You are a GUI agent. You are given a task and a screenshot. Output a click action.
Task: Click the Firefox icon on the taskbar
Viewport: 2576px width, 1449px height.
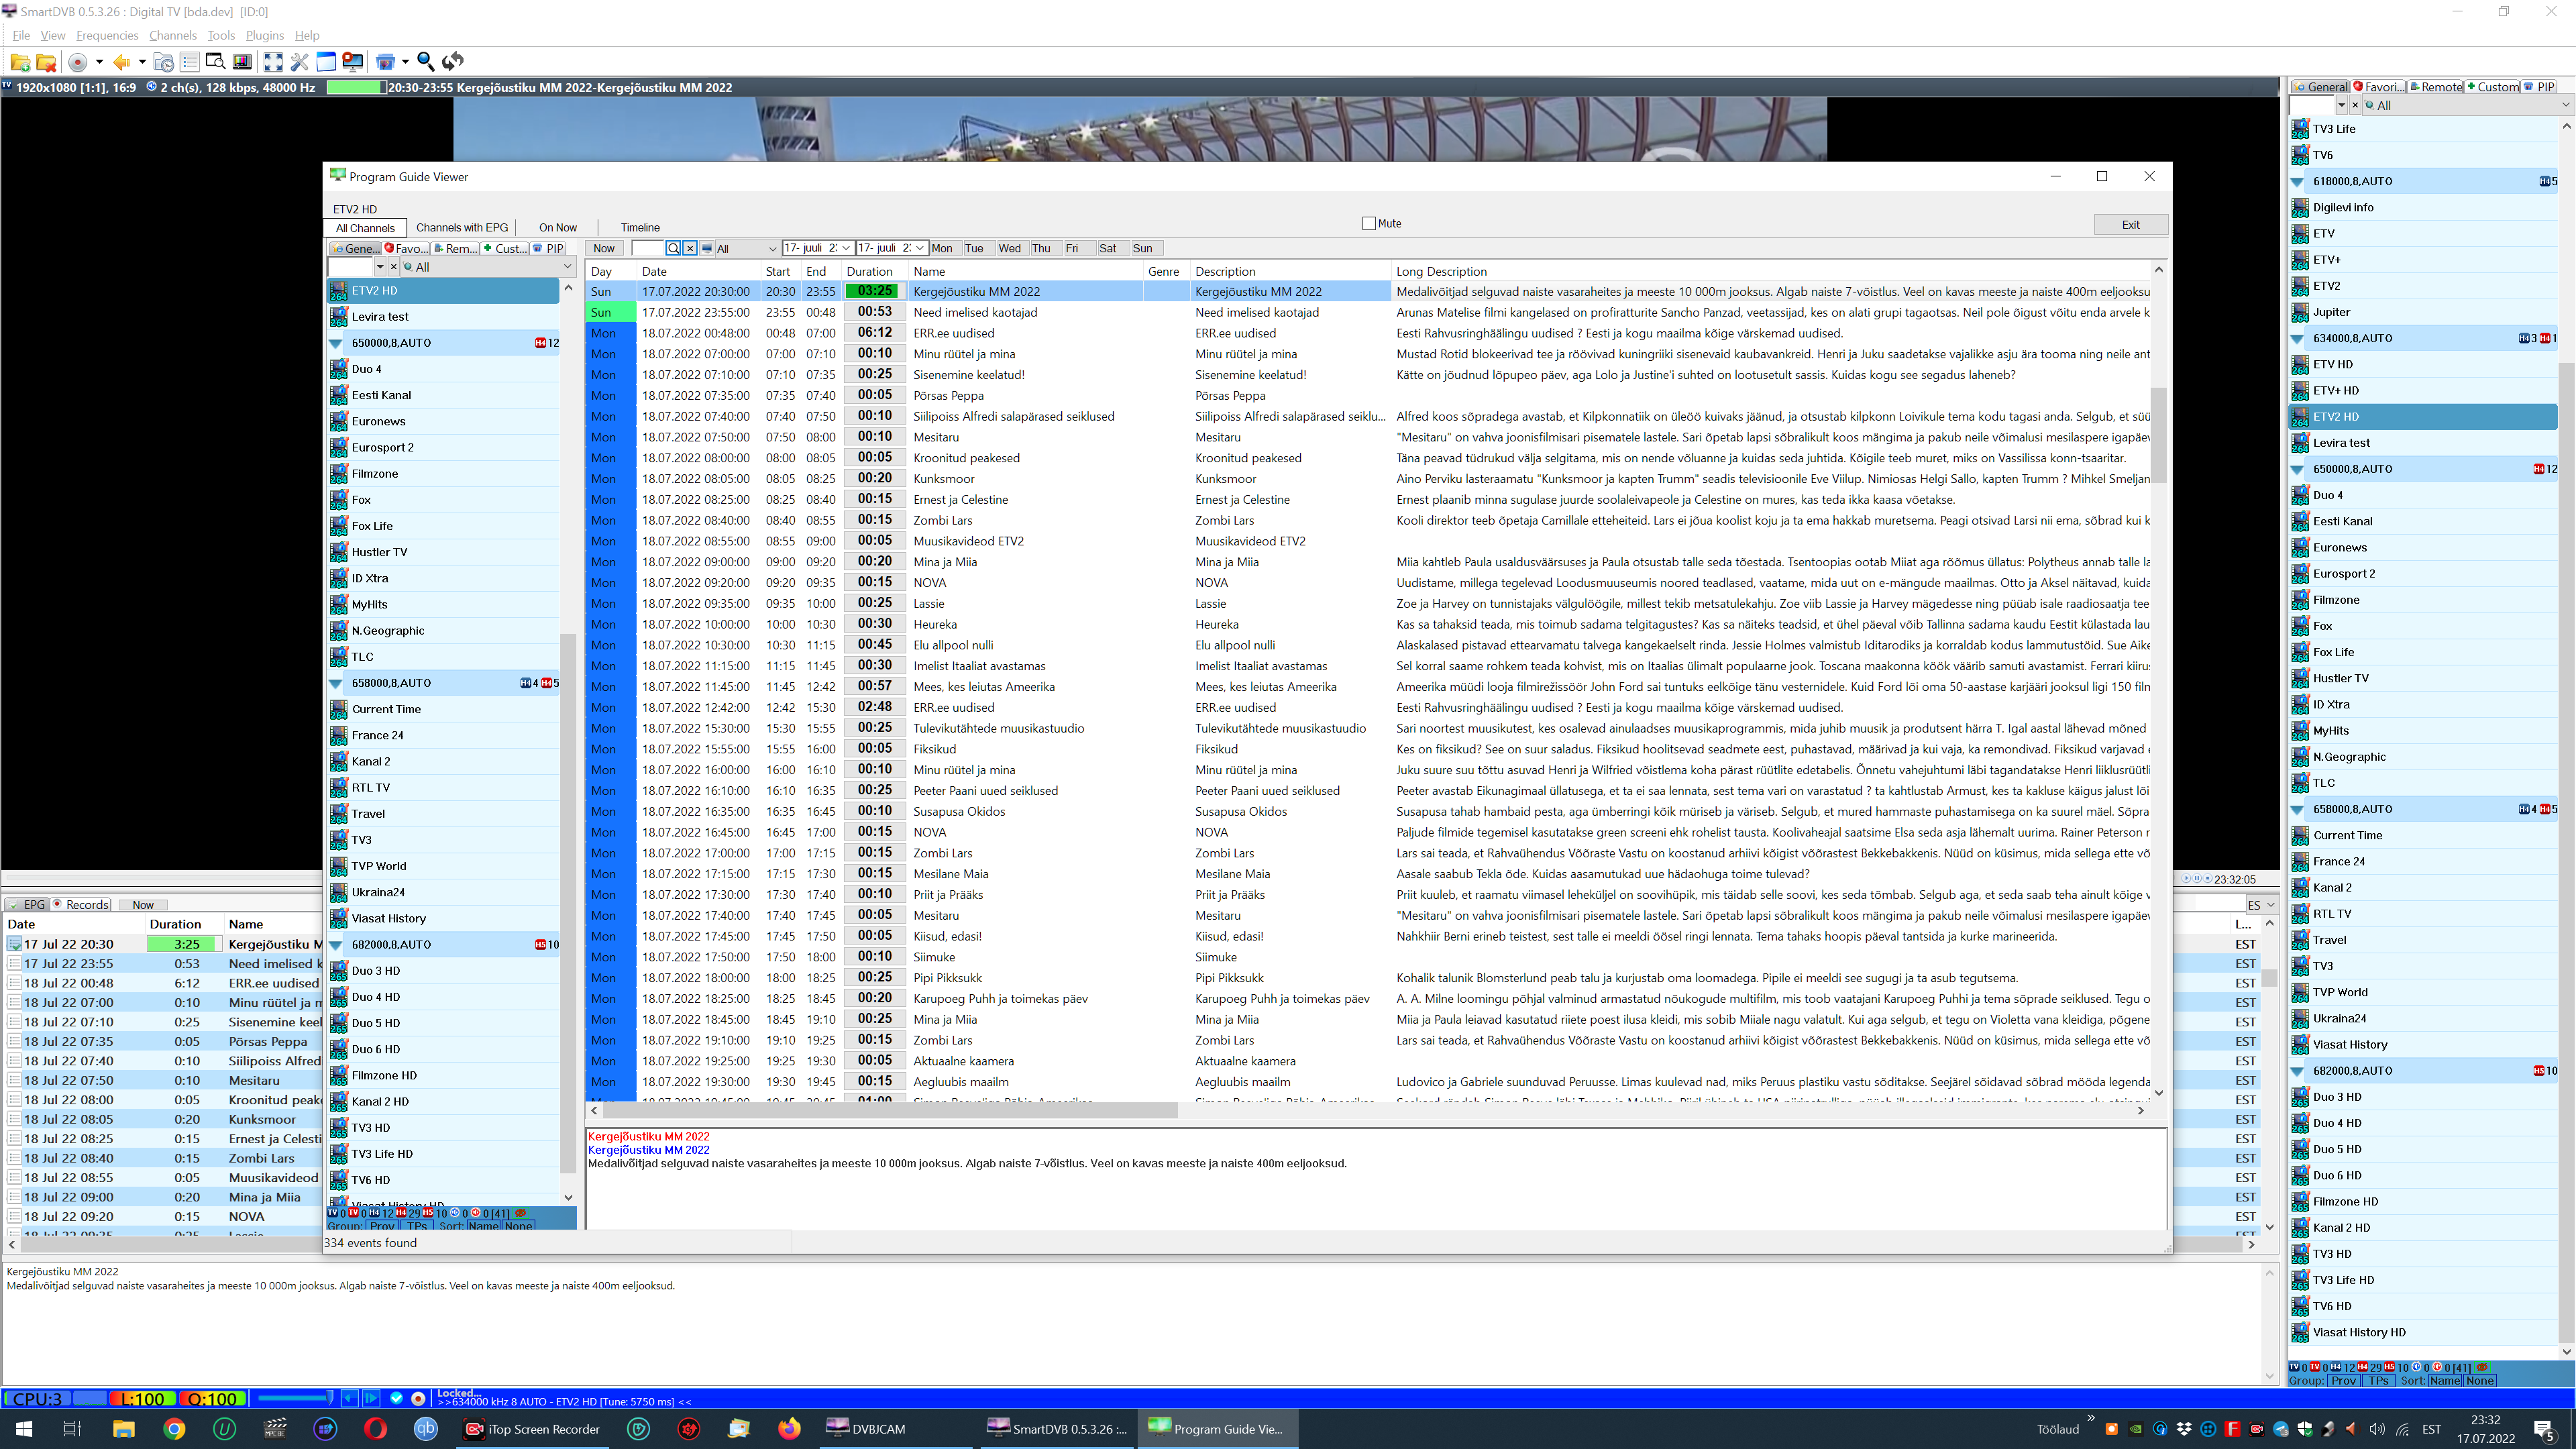tap(790, 1428)
